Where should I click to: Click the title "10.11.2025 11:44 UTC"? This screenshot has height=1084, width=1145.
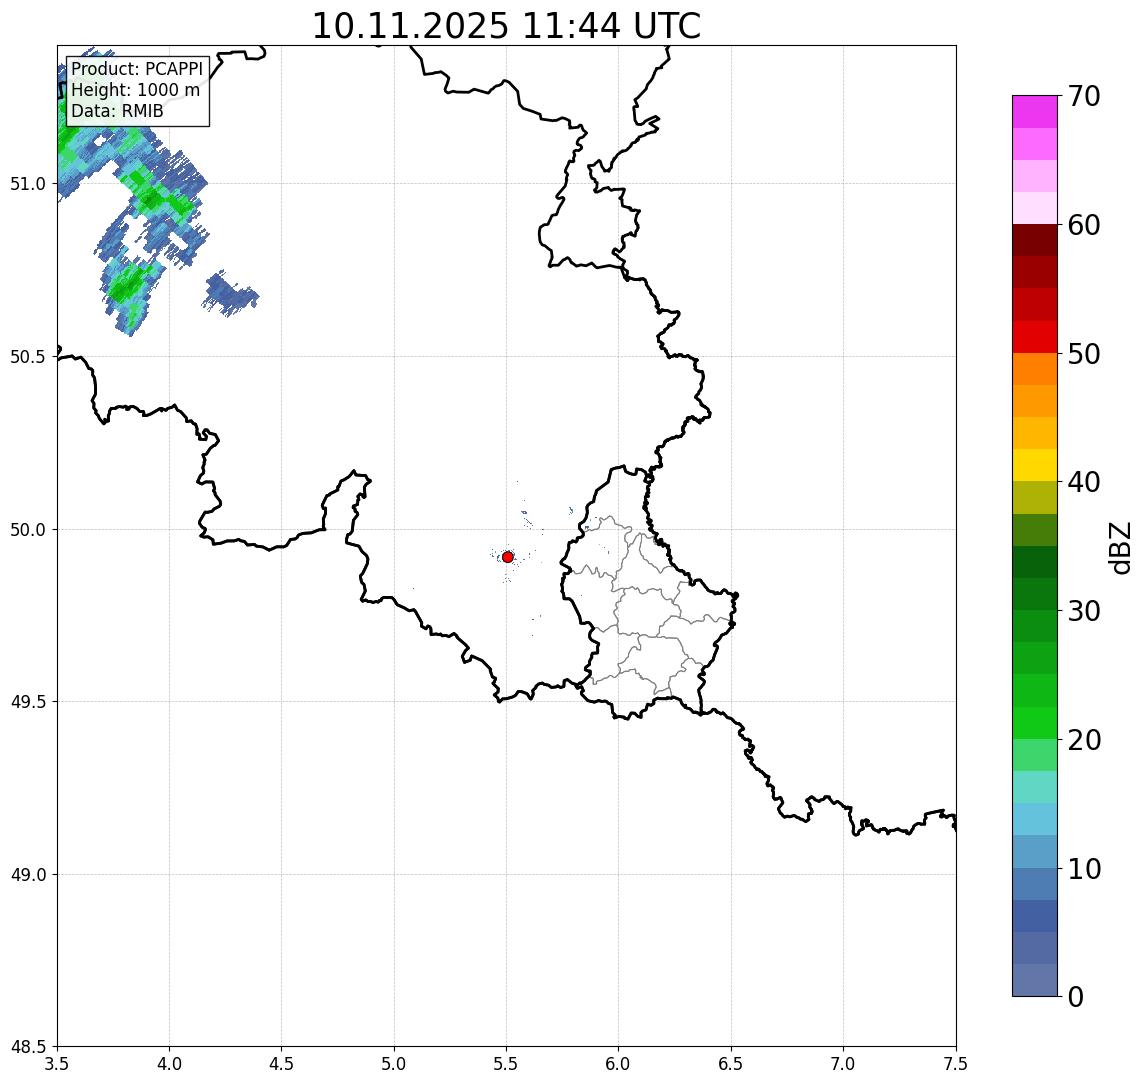506,26
